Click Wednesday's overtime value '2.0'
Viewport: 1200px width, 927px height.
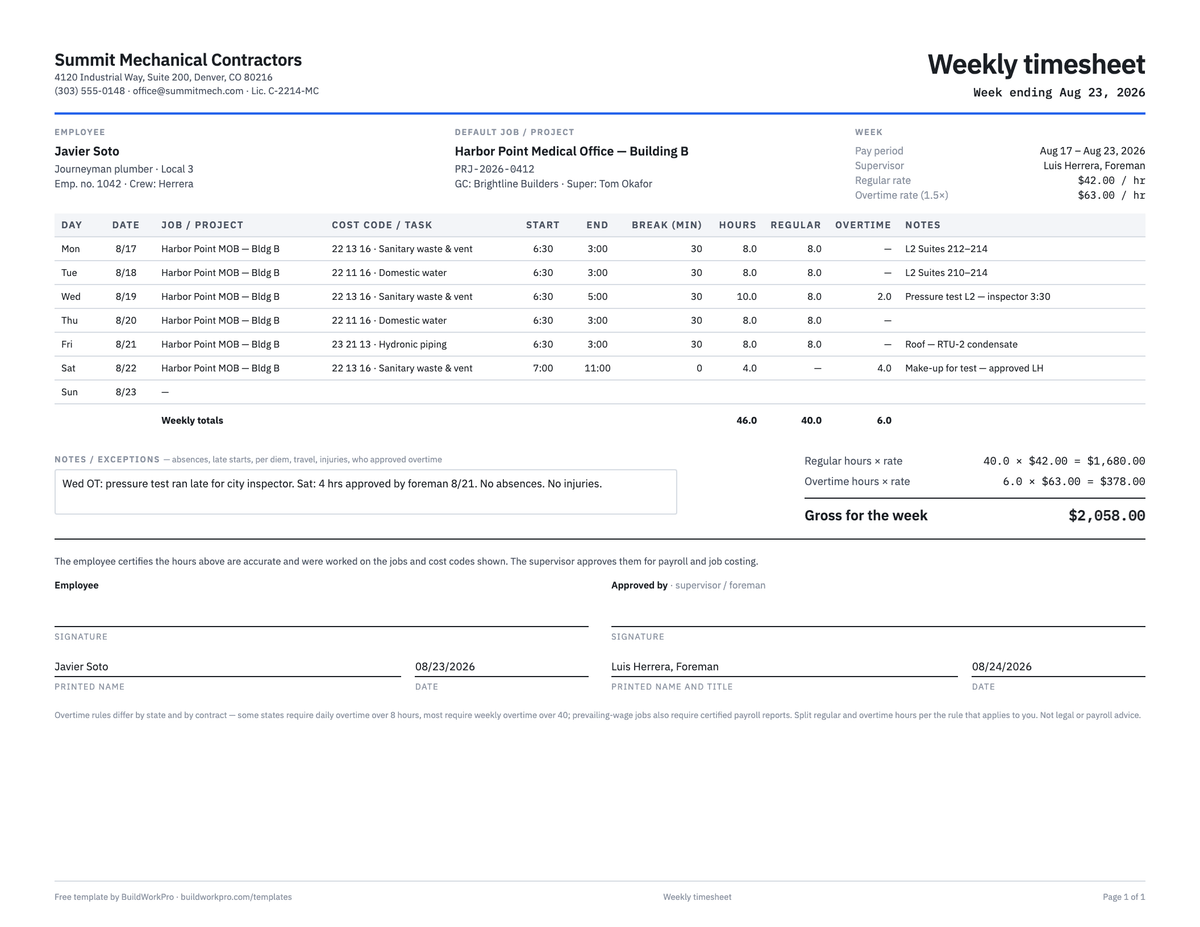point(884,297)
